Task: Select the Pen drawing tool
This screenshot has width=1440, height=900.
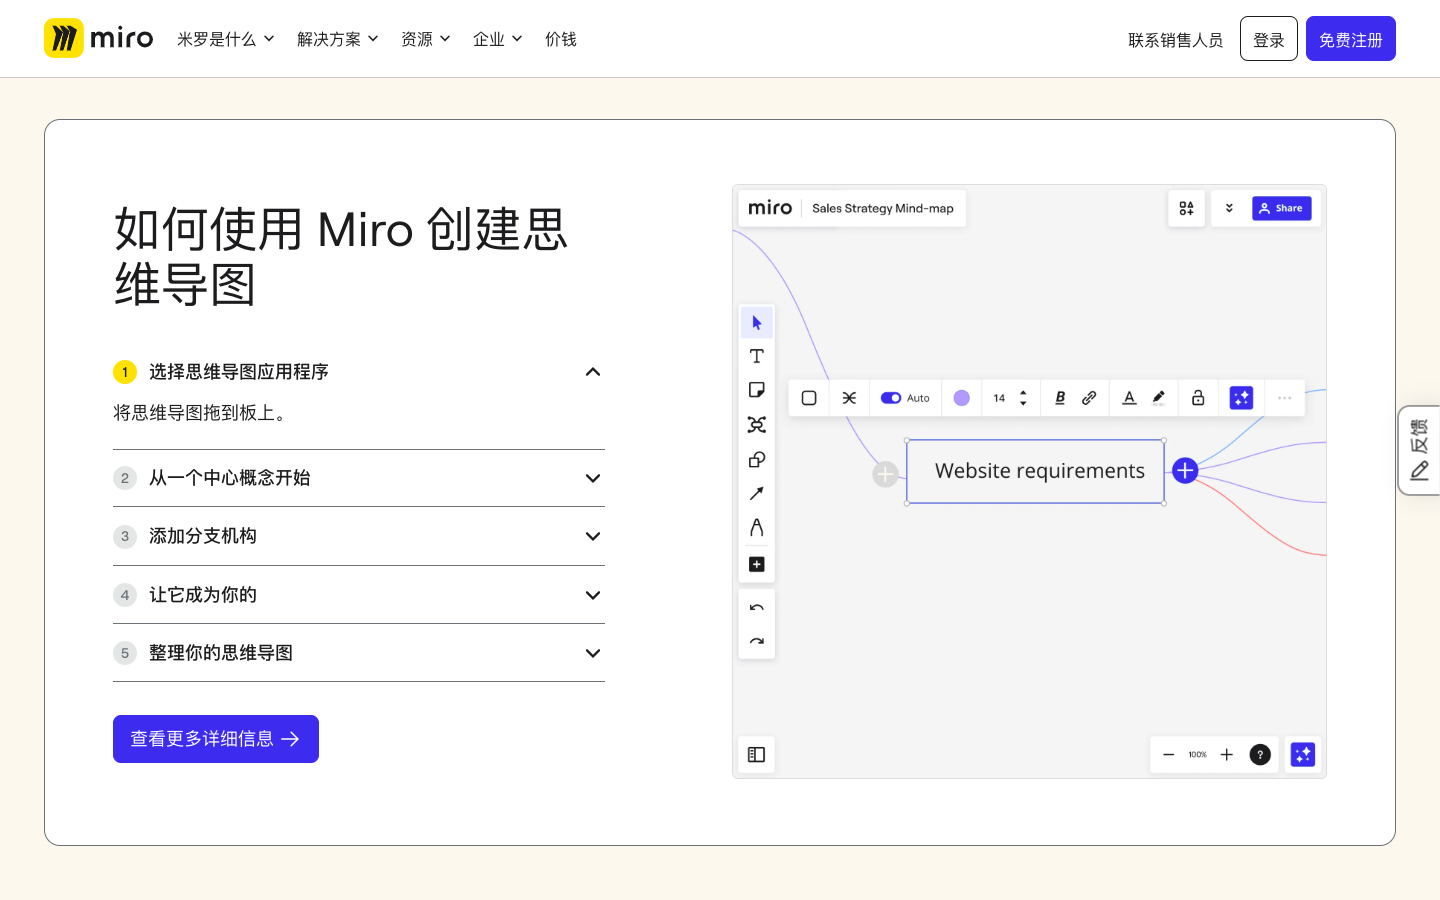Action: (756, 527)
